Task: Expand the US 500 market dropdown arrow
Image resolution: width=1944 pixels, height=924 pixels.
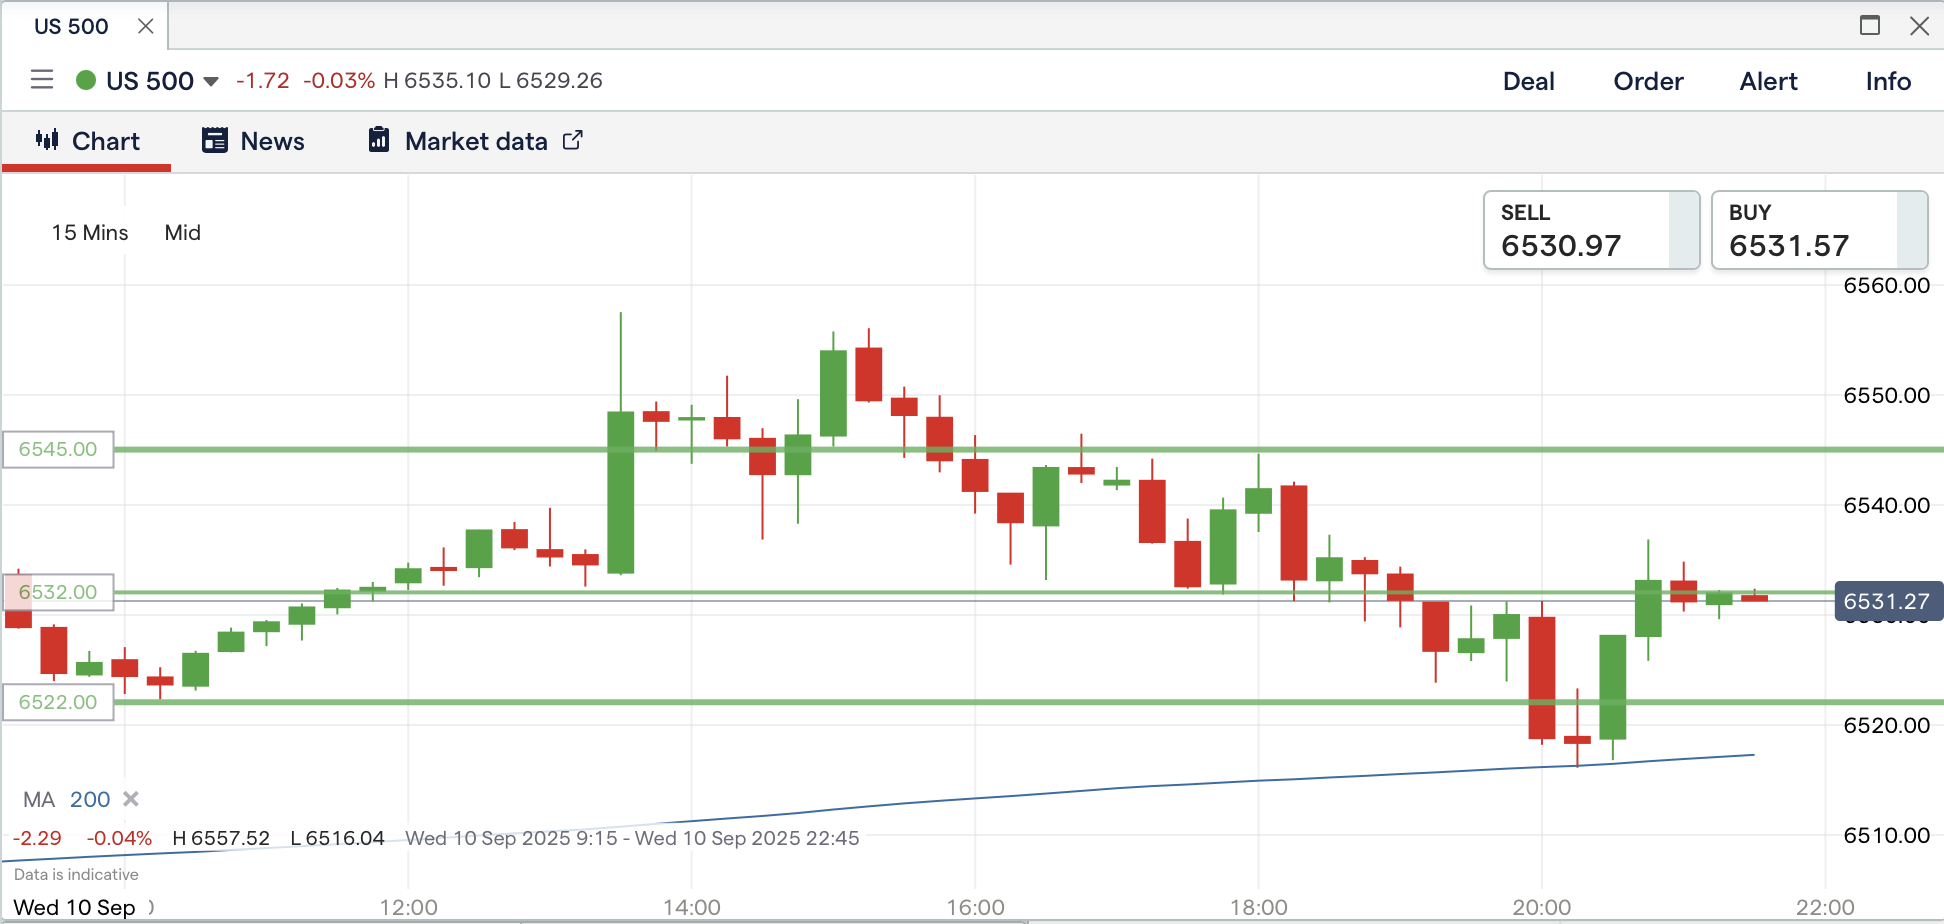Action: coord(211,81)
